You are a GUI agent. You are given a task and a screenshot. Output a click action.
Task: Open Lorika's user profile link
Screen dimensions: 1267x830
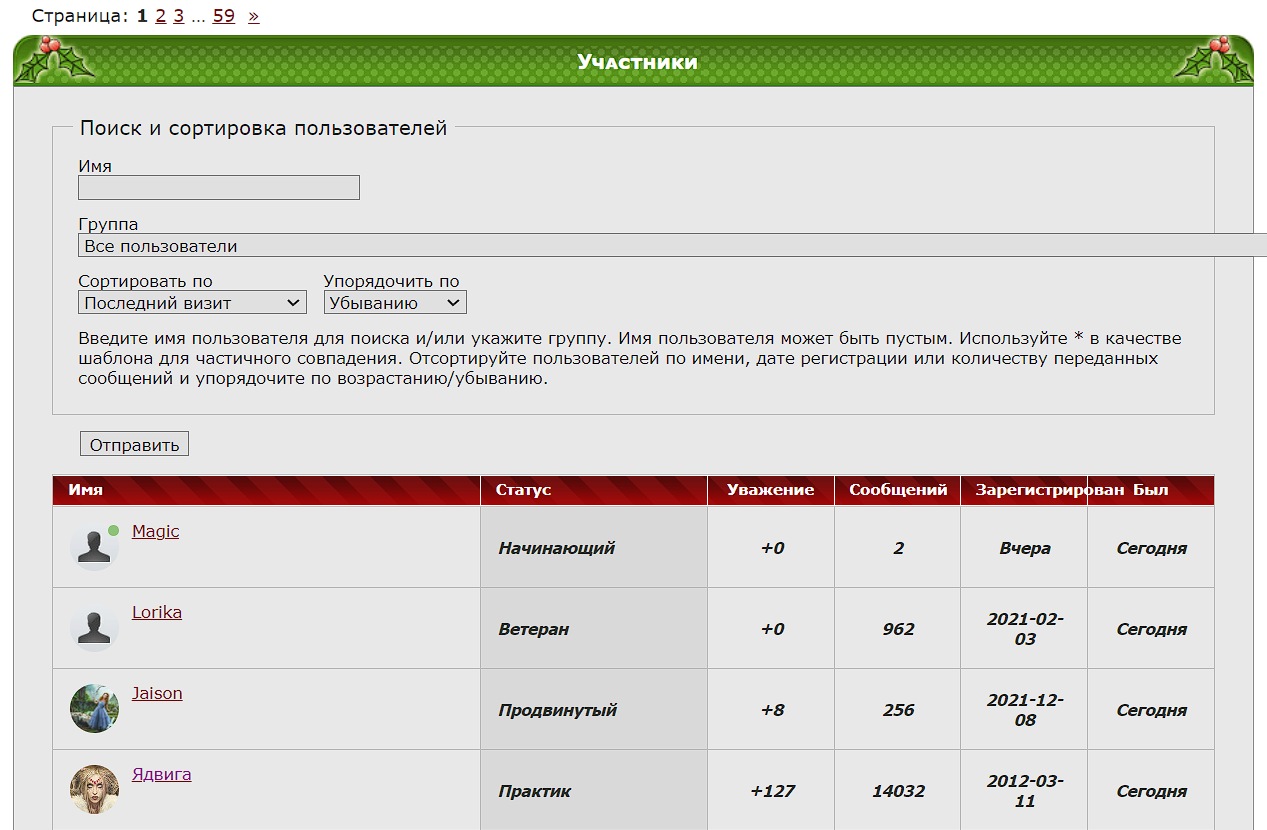[x=157, y=612]
